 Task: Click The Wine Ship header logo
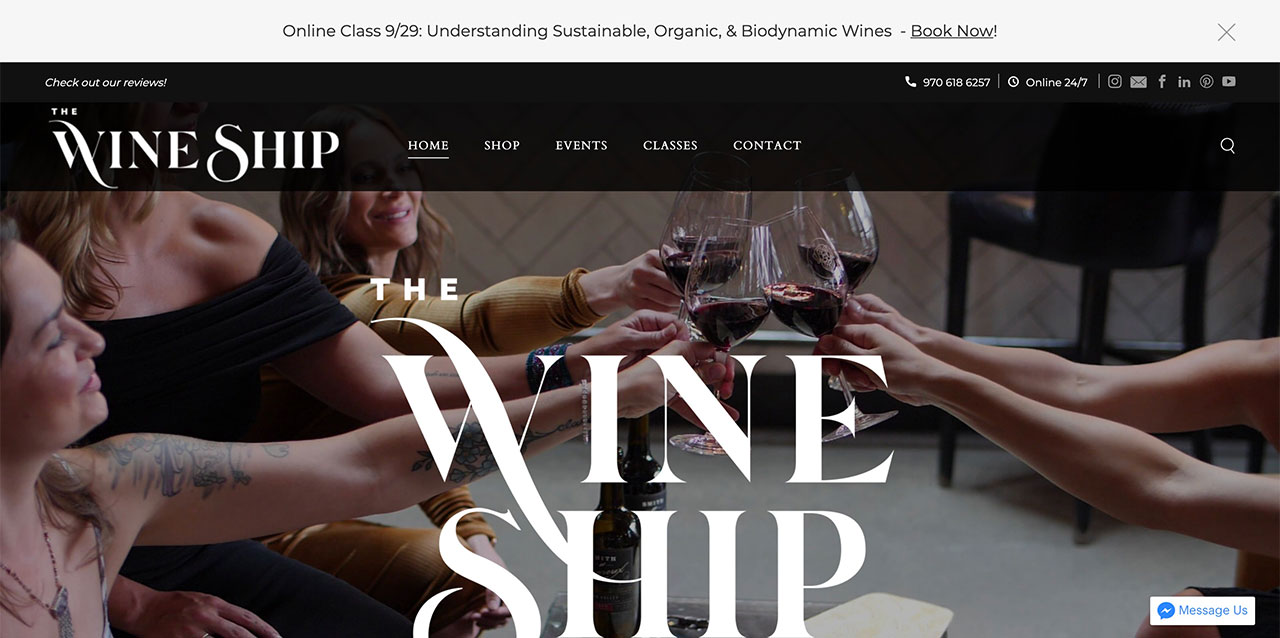tap(195, 146)
